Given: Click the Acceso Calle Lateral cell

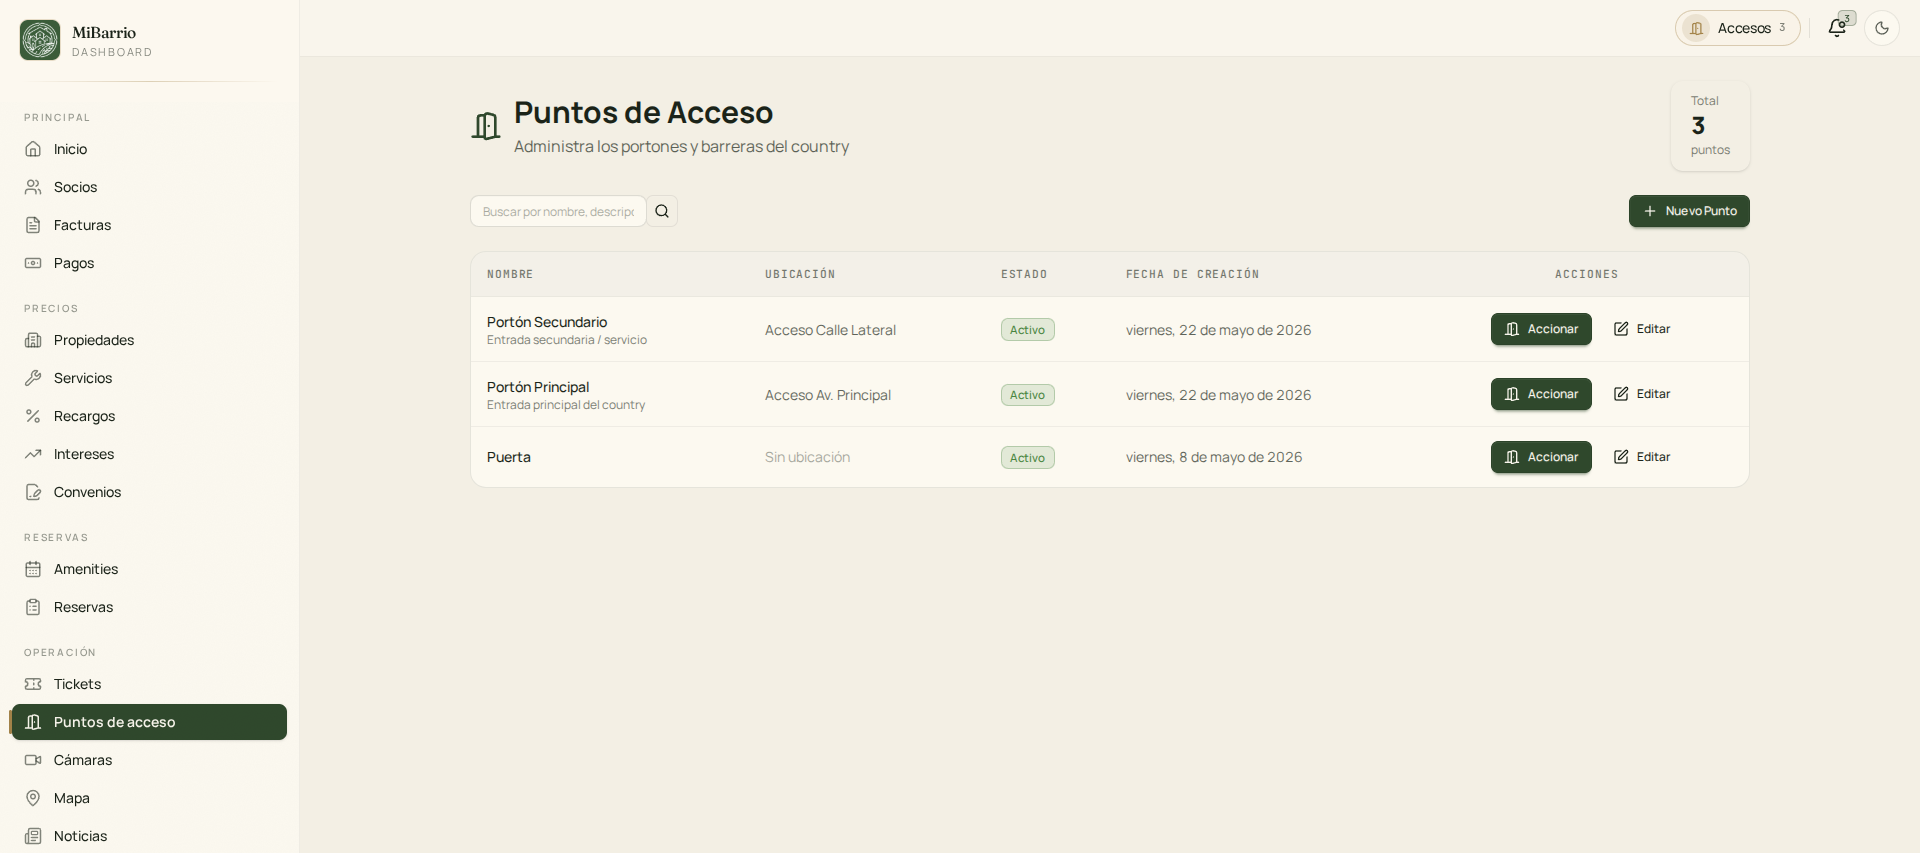Looking at the screenshot, I should 830,330.
